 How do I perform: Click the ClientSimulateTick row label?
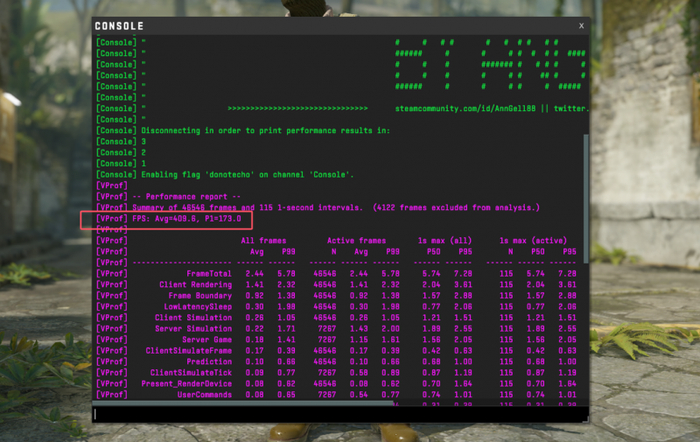[x=191, y=373]
